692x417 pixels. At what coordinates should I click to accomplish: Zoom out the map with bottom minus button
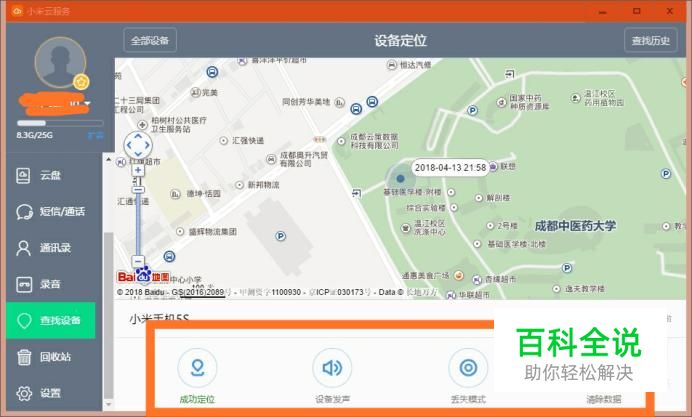point(138,261)
